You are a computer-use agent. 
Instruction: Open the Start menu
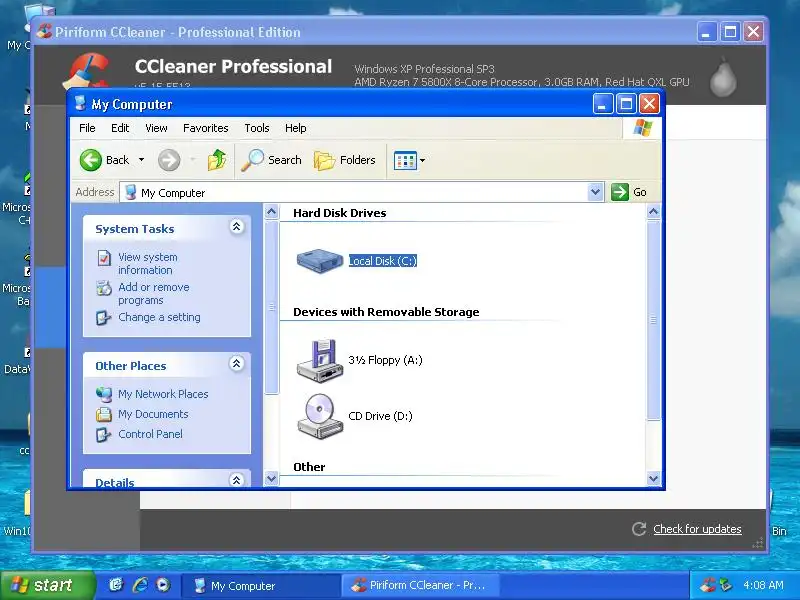point(47,585)
